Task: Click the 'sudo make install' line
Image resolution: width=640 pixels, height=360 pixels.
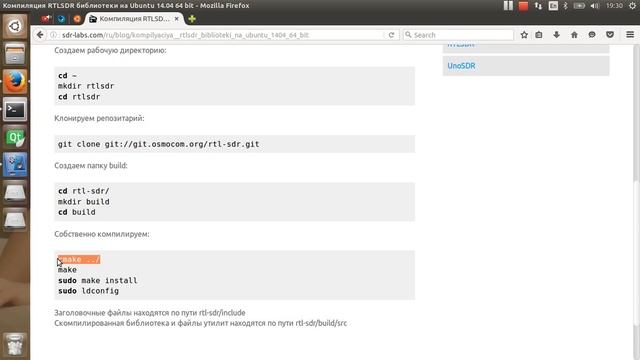Action: click(x=98, y=280)
